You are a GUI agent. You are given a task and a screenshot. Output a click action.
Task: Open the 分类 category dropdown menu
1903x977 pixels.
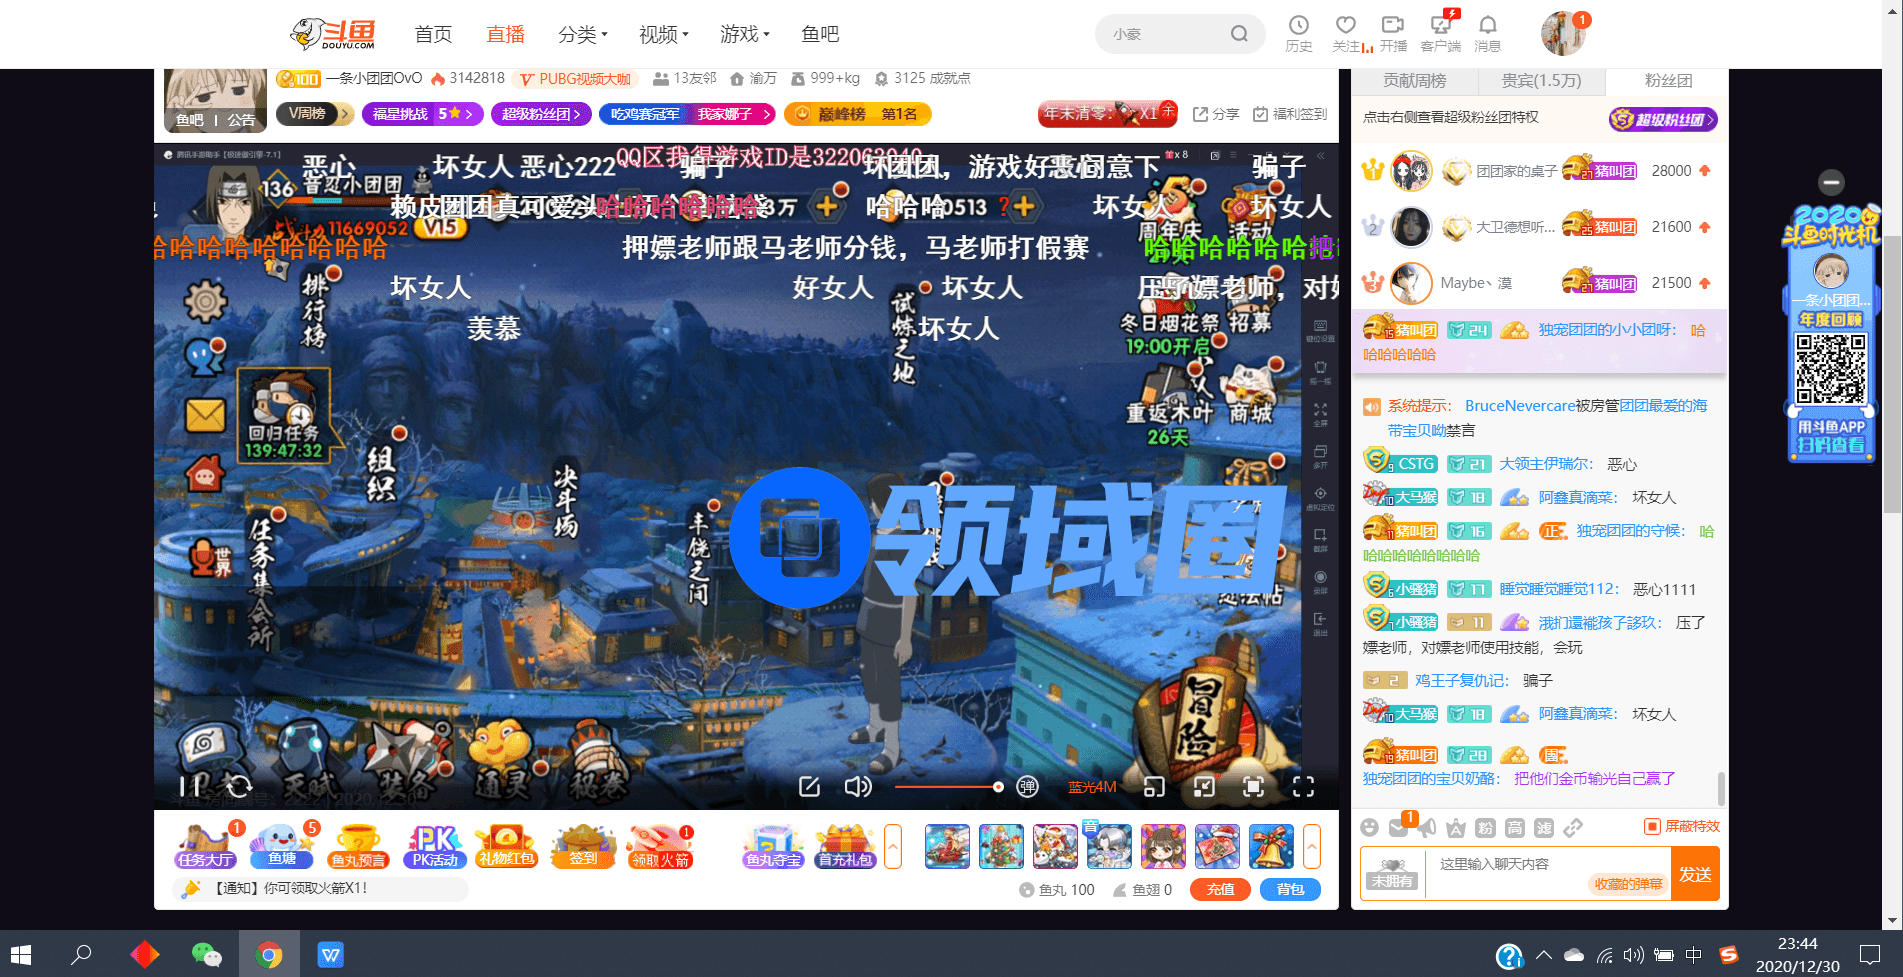(582, 35)
